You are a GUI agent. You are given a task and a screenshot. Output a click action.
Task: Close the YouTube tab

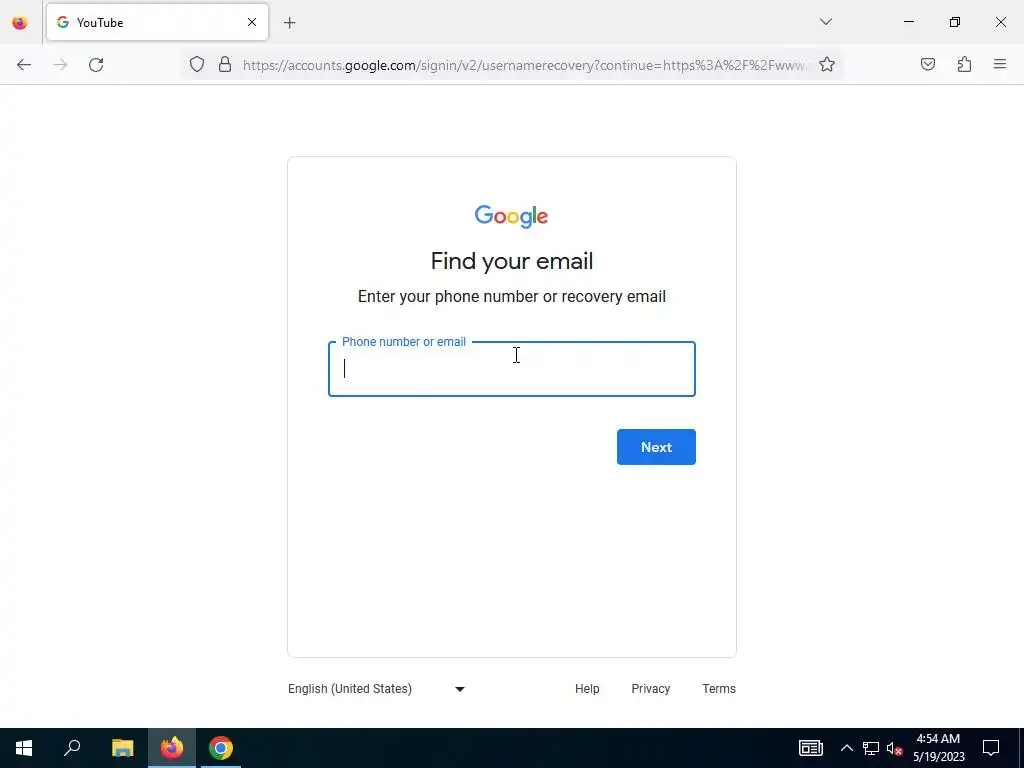(x=251, y=22)
